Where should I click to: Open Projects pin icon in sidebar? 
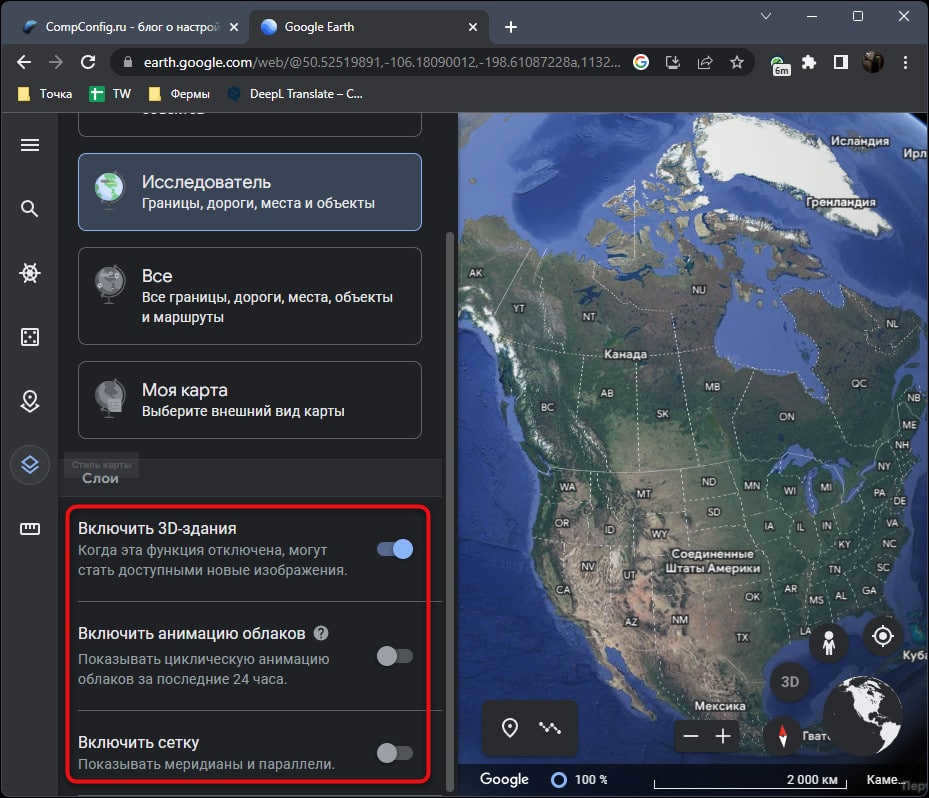tap(30, 401)
